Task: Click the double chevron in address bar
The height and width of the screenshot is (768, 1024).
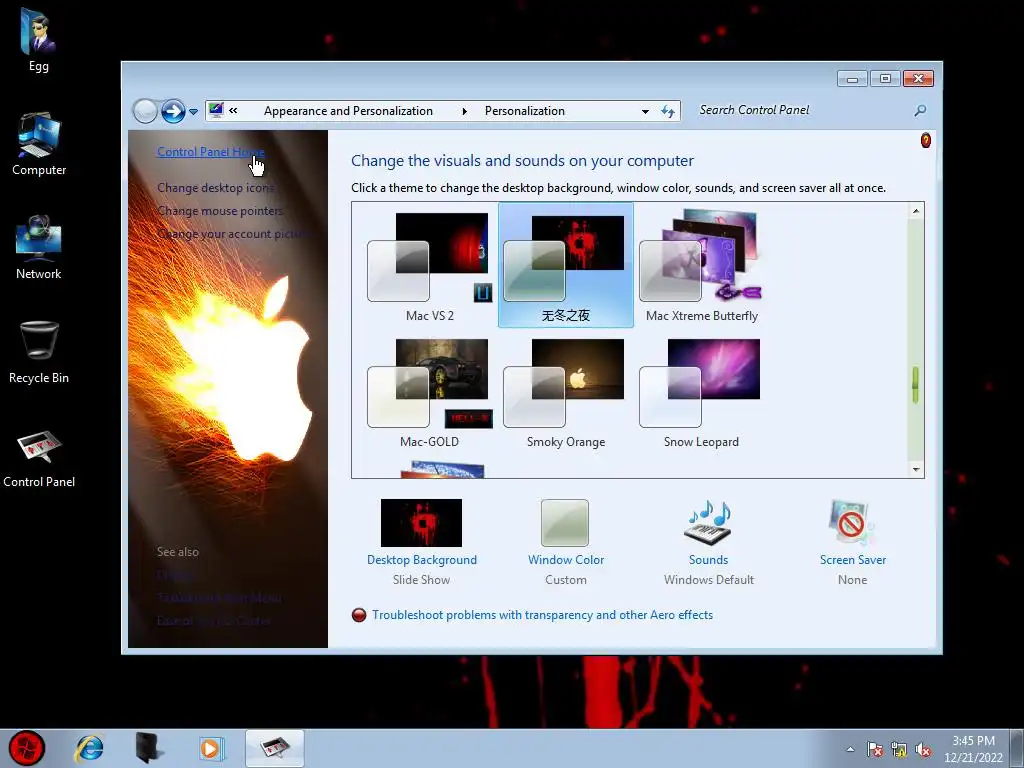Action: 233,110
